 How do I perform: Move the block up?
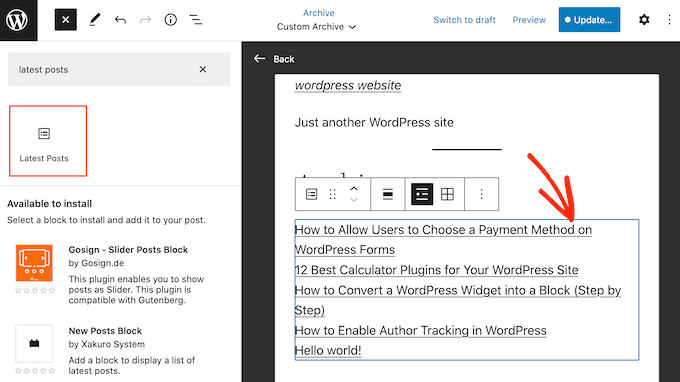click(x=354, y=189)
